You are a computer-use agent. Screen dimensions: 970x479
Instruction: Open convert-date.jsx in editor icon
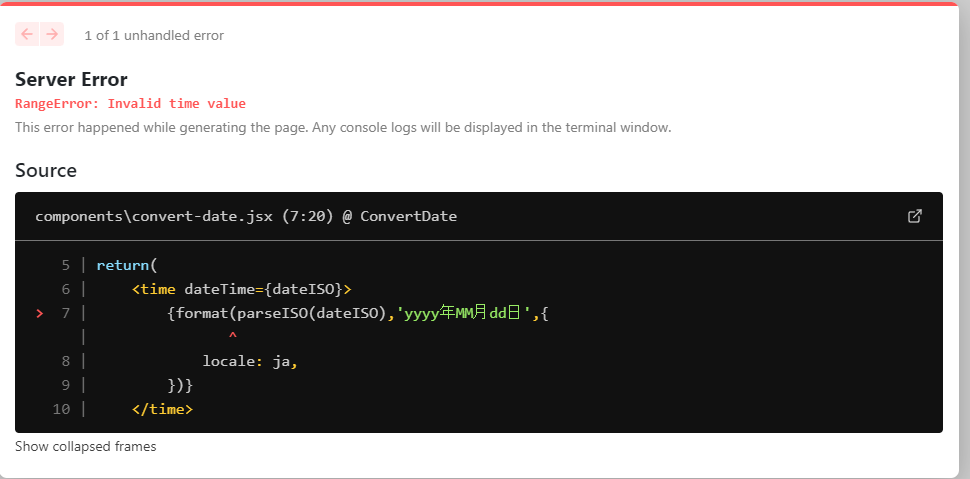pyautogui.click(x=914, y=216)
